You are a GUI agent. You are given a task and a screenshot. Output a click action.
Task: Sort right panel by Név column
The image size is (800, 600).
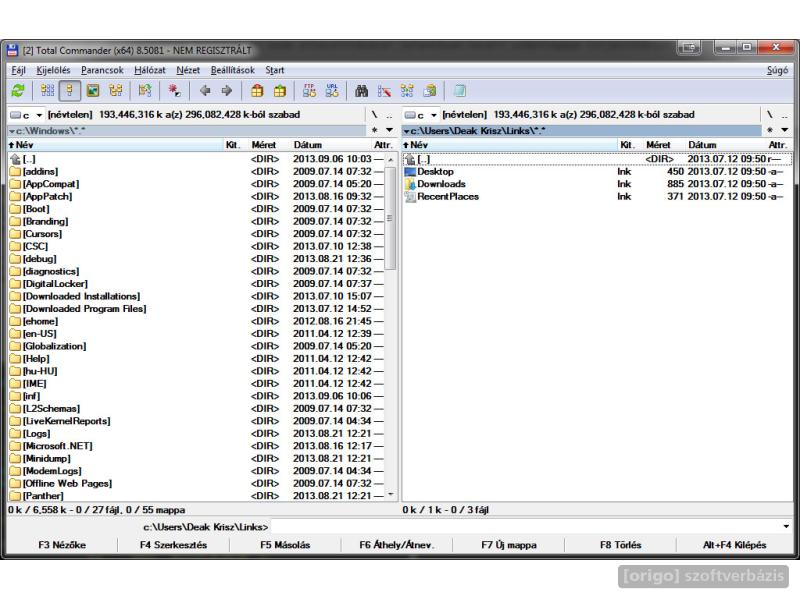click(510, 145)
